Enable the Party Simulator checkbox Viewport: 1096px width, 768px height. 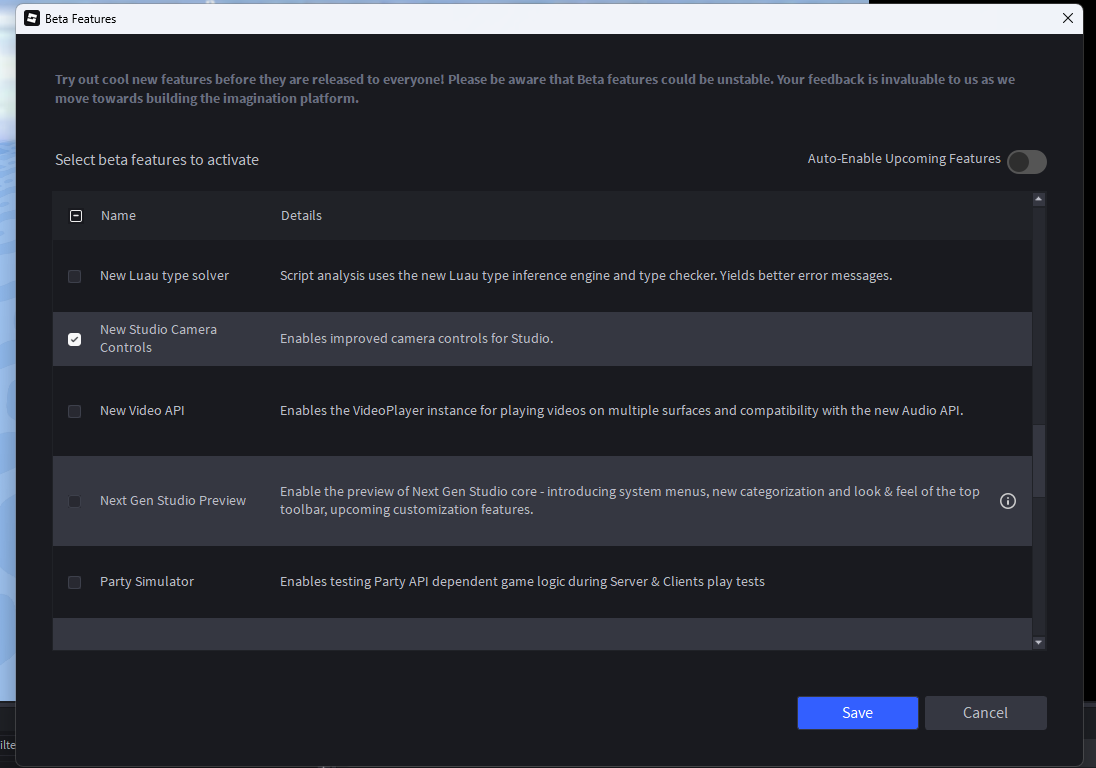(75, 583)
